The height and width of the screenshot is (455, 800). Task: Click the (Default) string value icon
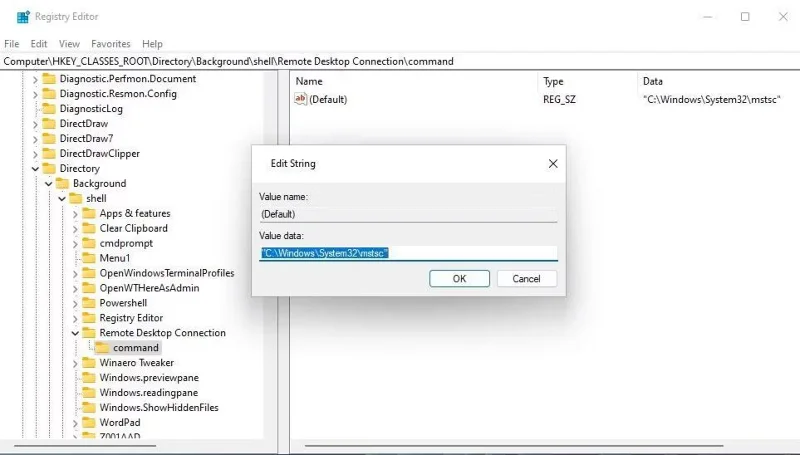[x=300, y=99]
